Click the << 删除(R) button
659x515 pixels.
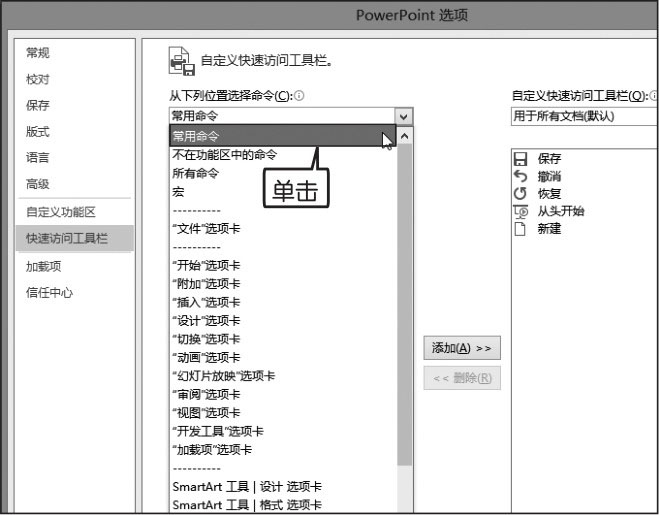(x=461, y=378)
